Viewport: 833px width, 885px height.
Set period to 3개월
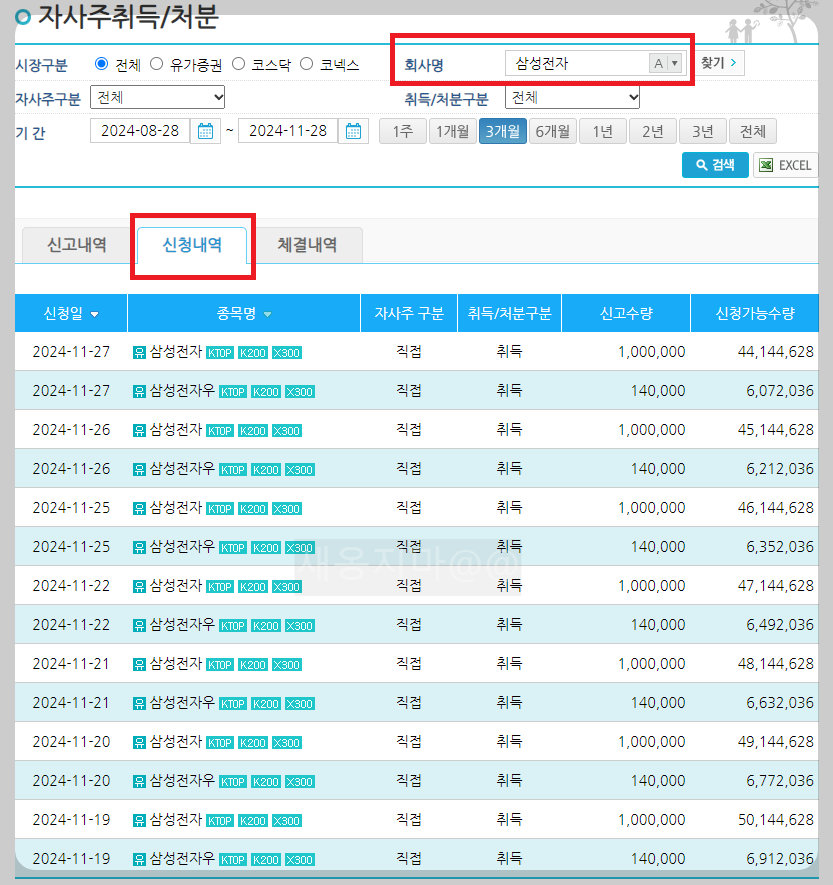(503, 132)
